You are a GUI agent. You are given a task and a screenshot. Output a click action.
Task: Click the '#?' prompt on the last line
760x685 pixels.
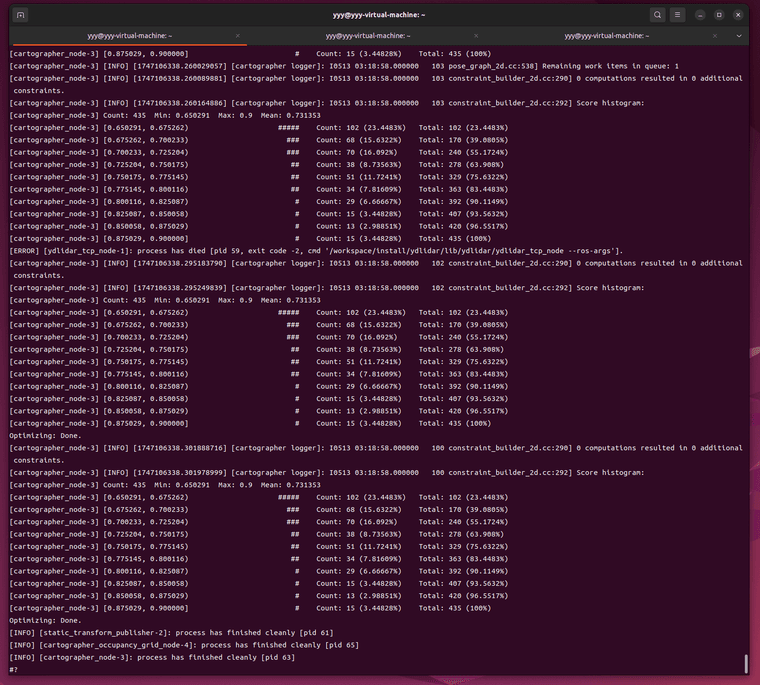tap(14, 669)
